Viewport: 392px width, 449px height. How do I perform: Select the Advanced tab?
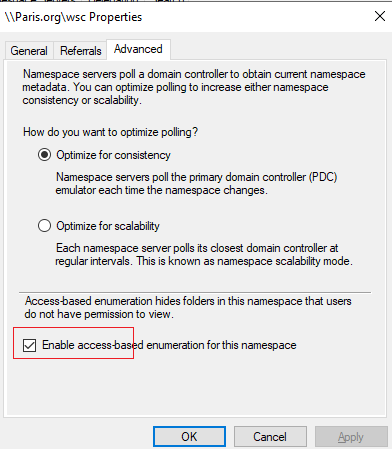pos(138,49)
